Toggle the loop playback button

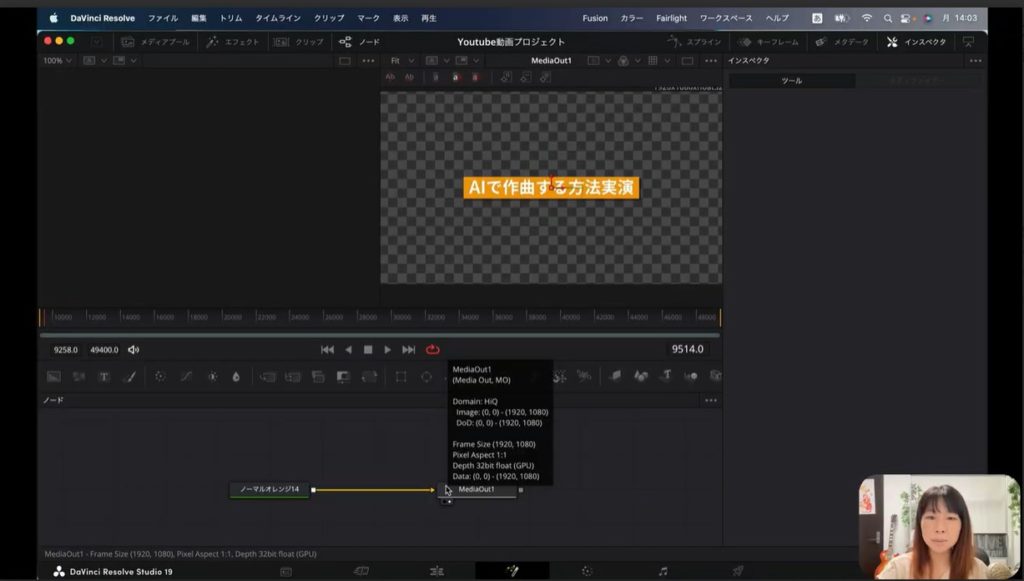coord(433,350)
